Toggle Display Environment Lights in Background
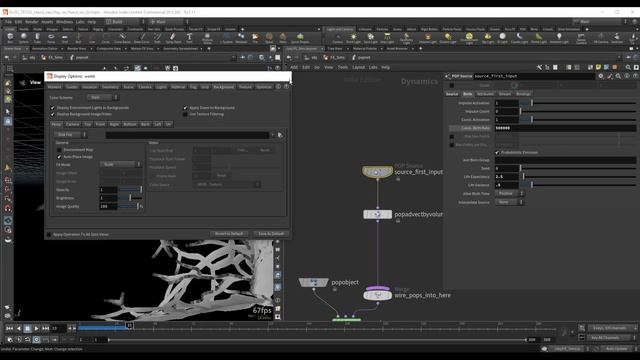 [x=53, y=108]
